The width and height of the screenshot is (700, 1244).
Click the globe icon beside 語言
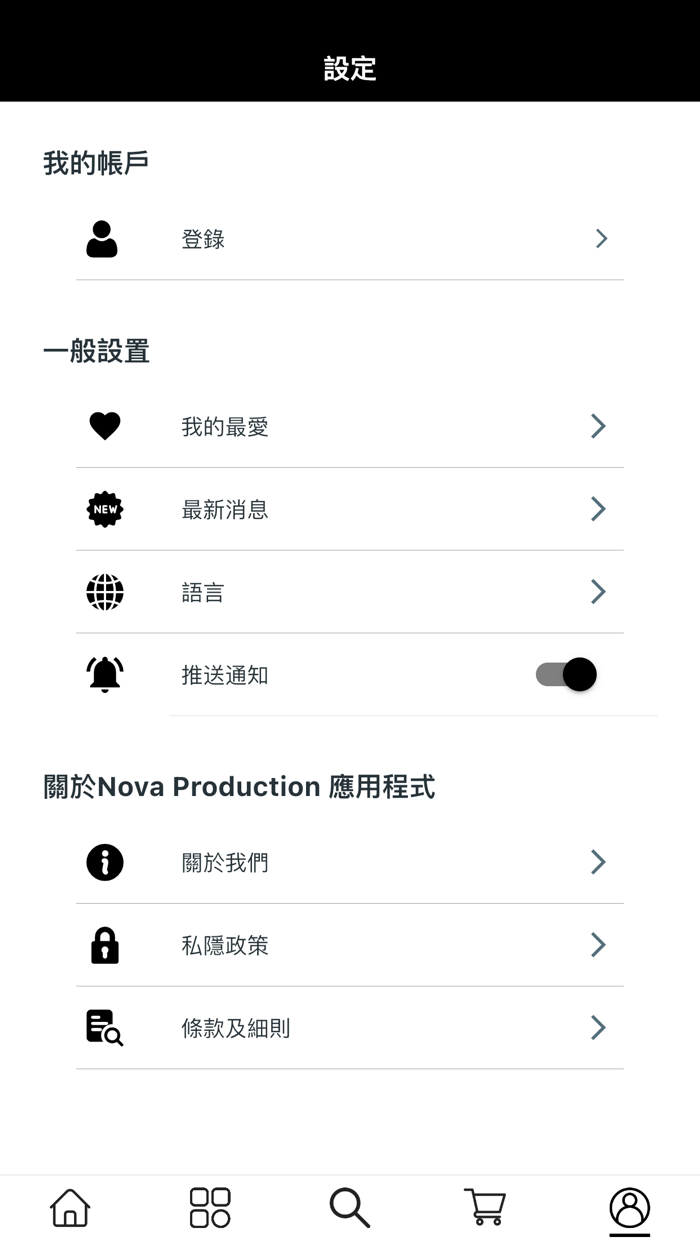pyautogui.click(x=104, y=592)
